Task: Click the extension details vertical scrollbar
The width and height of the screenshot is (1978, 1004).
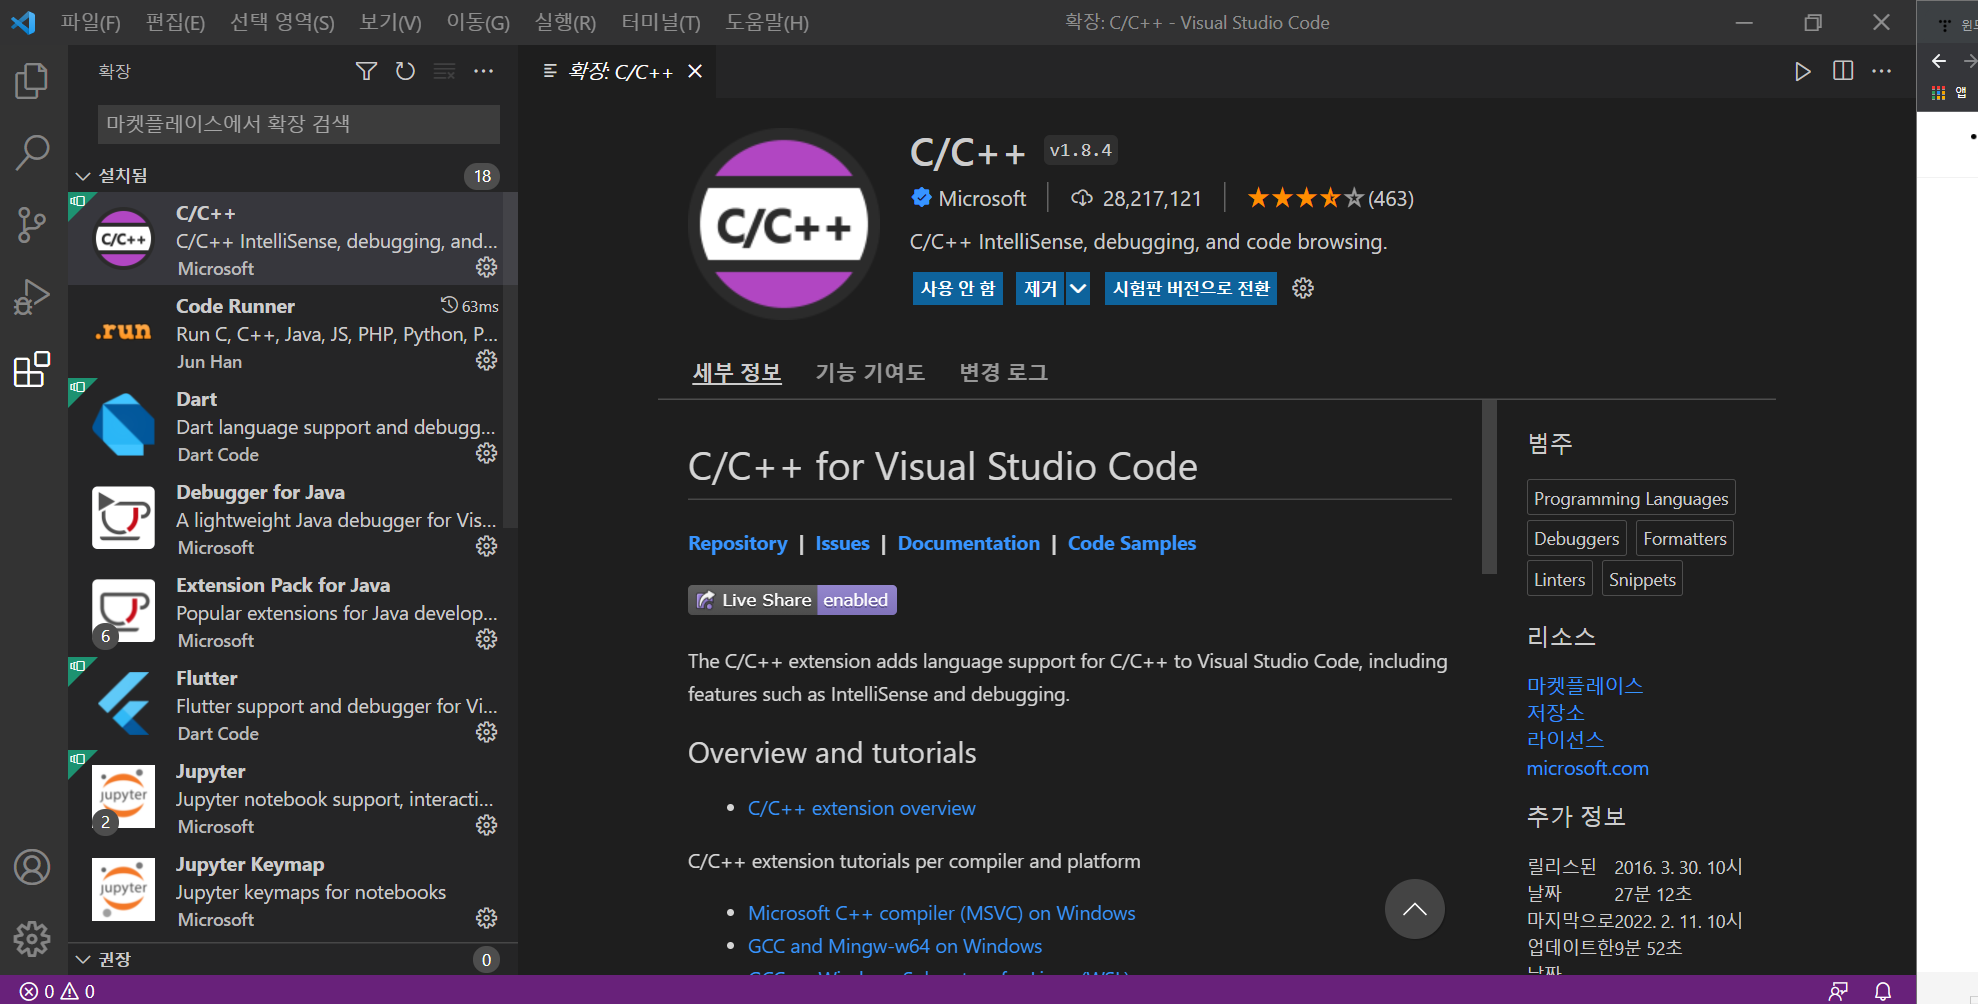Action: pos(1489,487)
